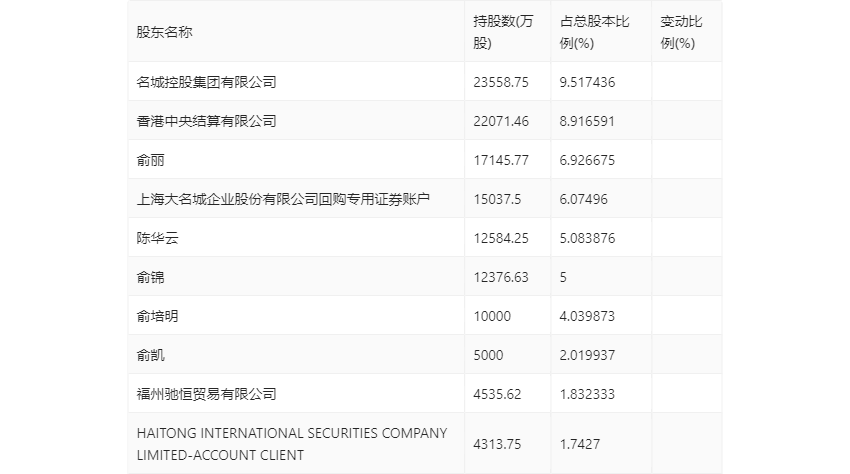Select the HAITONG INTERNATIONAL SECURITIES COMPANY row
This screenshot has height=474, width=850.
coord(425,444)
